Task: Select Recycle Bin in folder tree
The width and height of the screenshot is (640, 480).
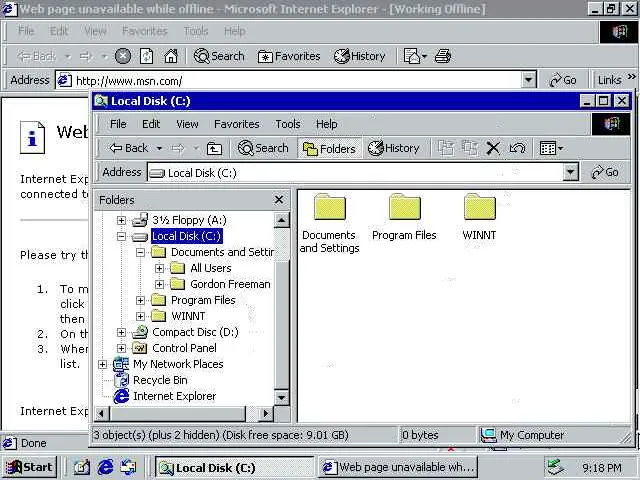Action: (160, 380)
